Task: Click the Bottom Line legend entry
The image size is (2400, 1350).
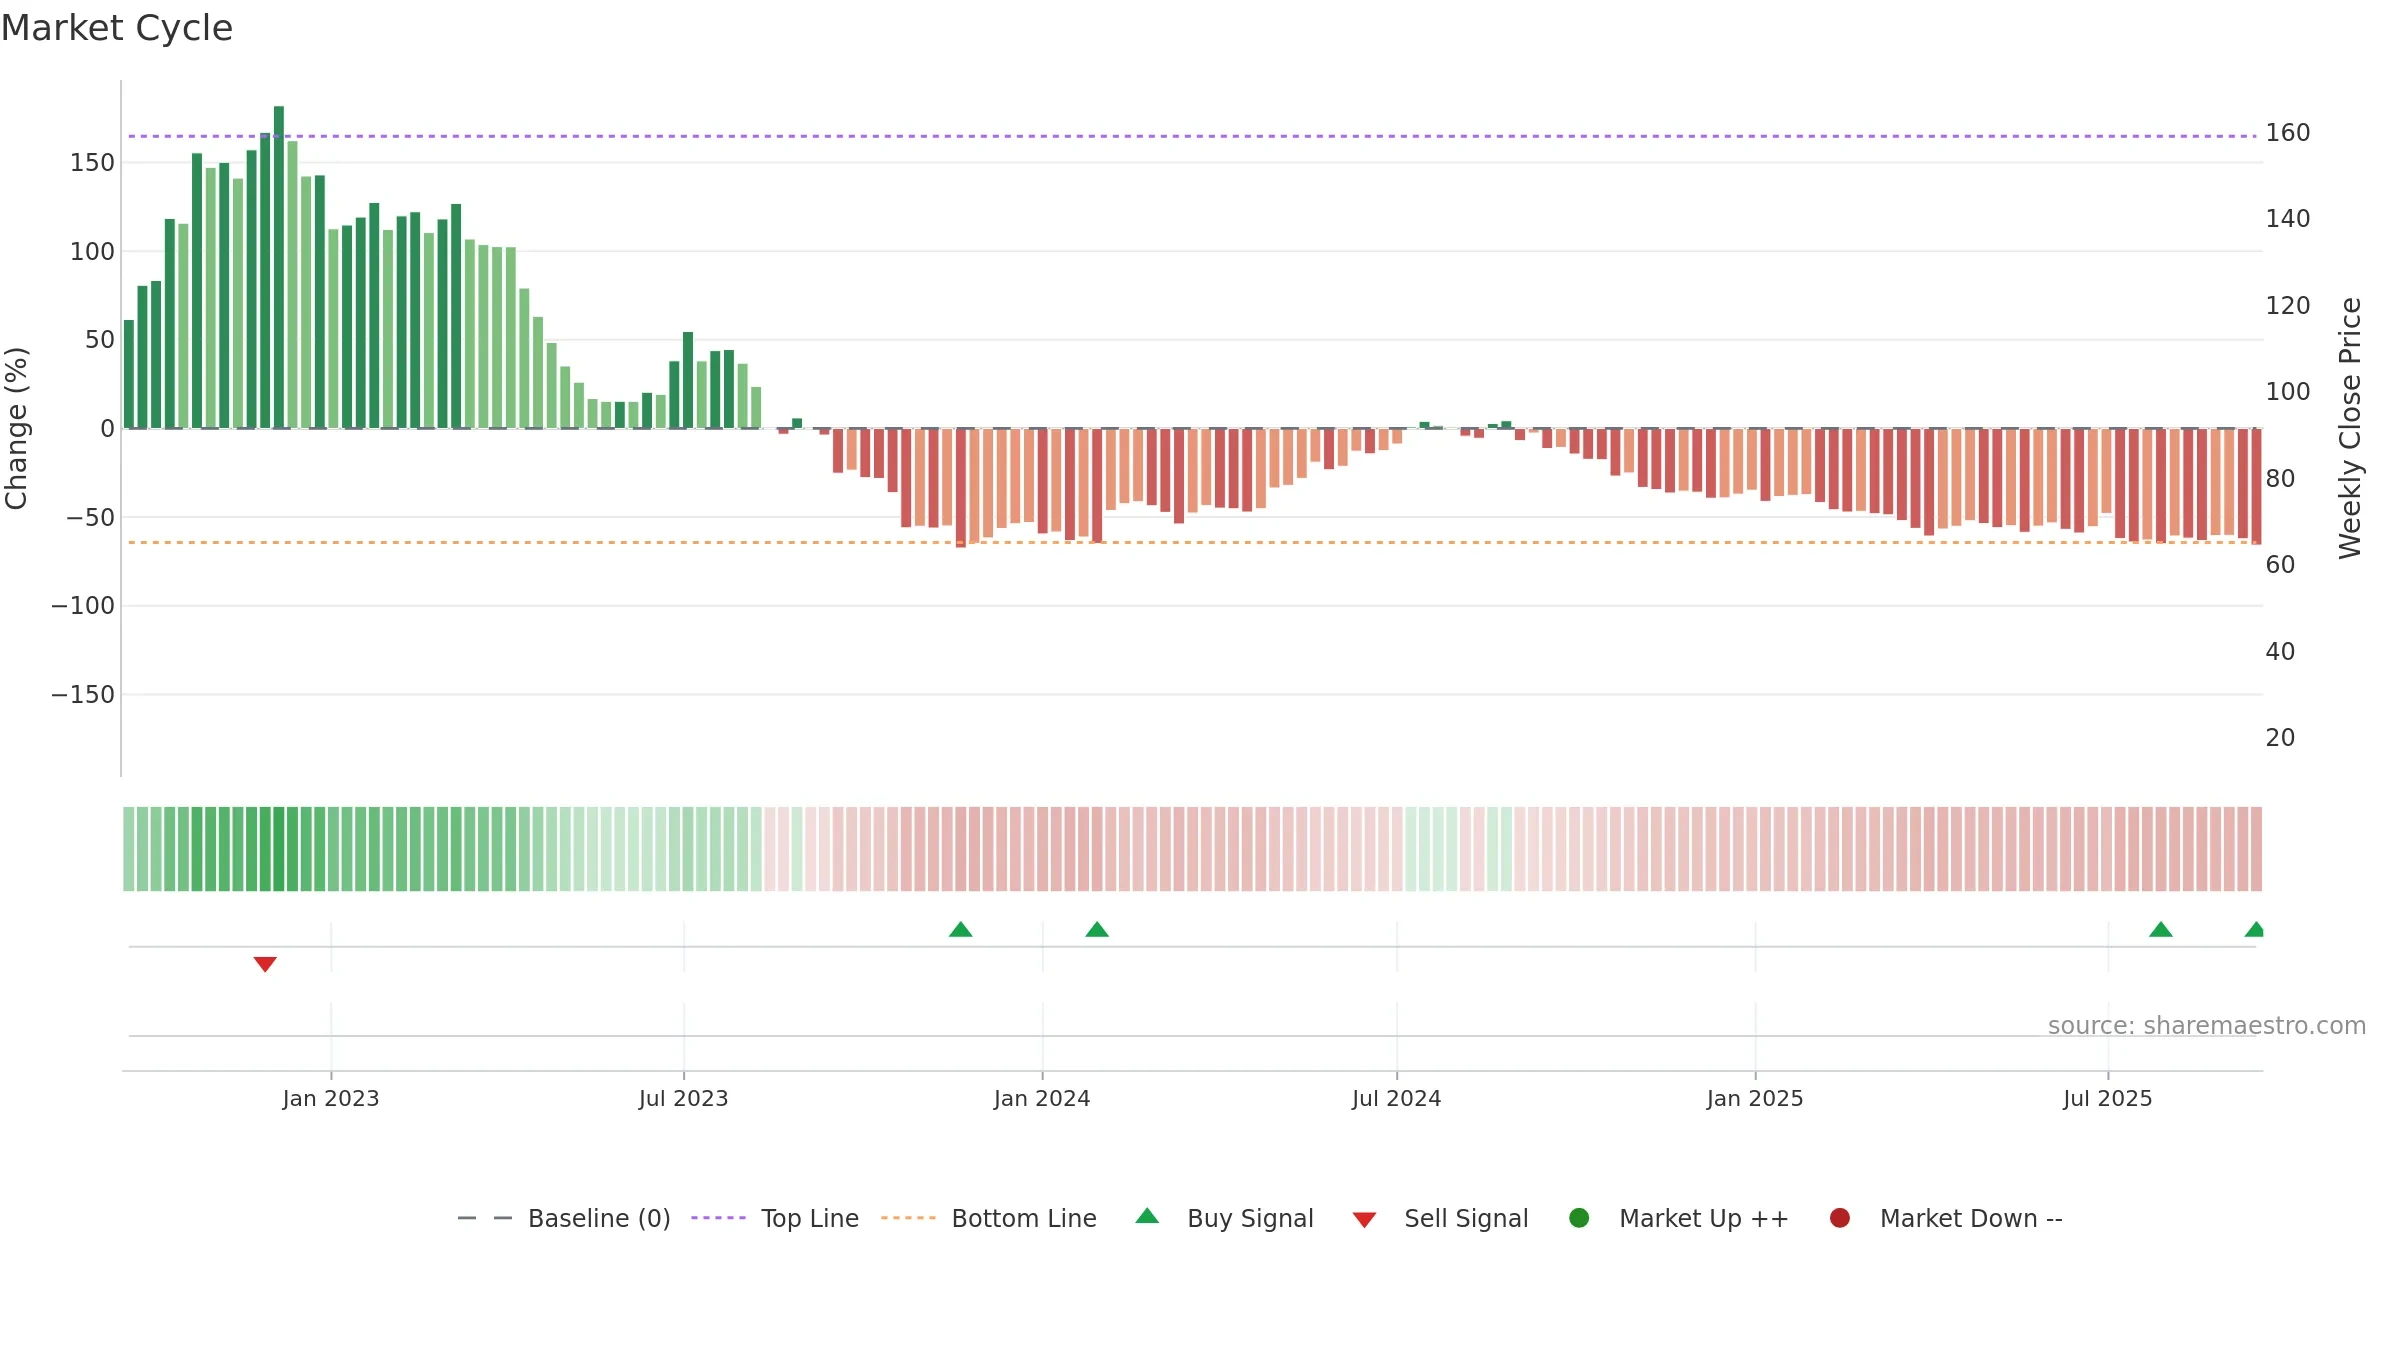Action: click(989, 1218)
